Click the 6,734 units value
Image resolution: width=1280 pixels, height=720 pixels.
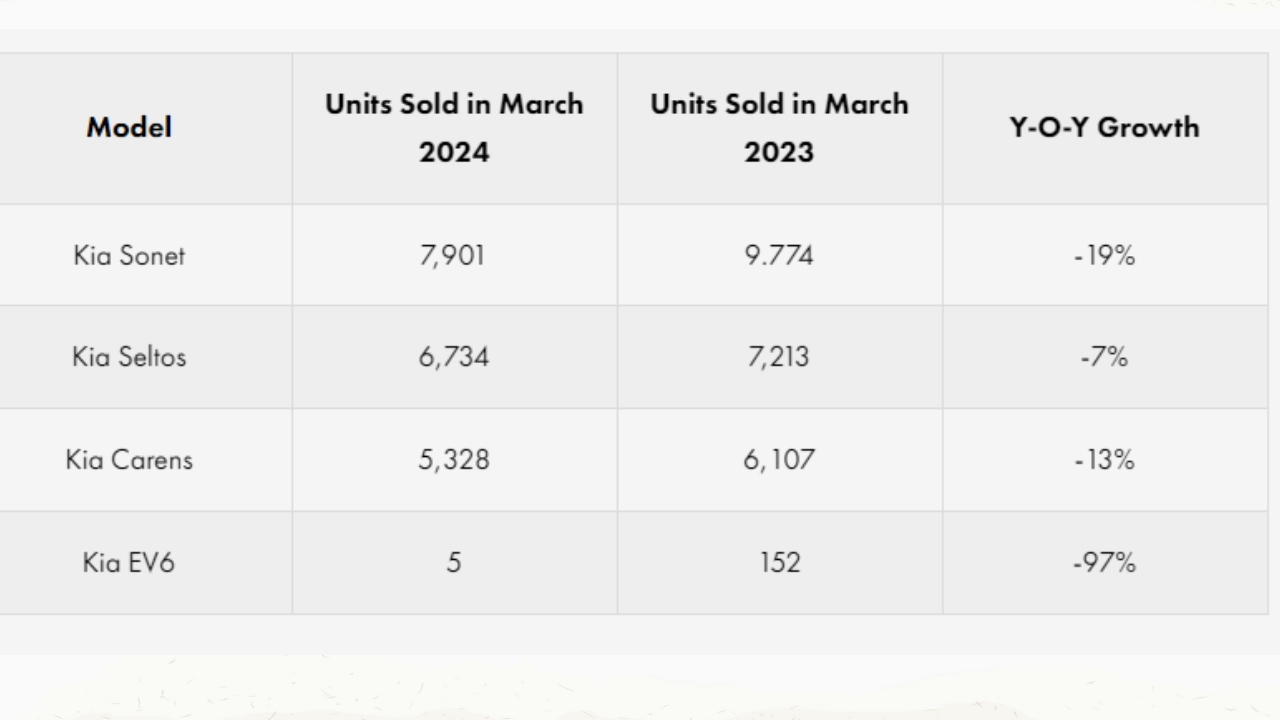tap(454, 357)
